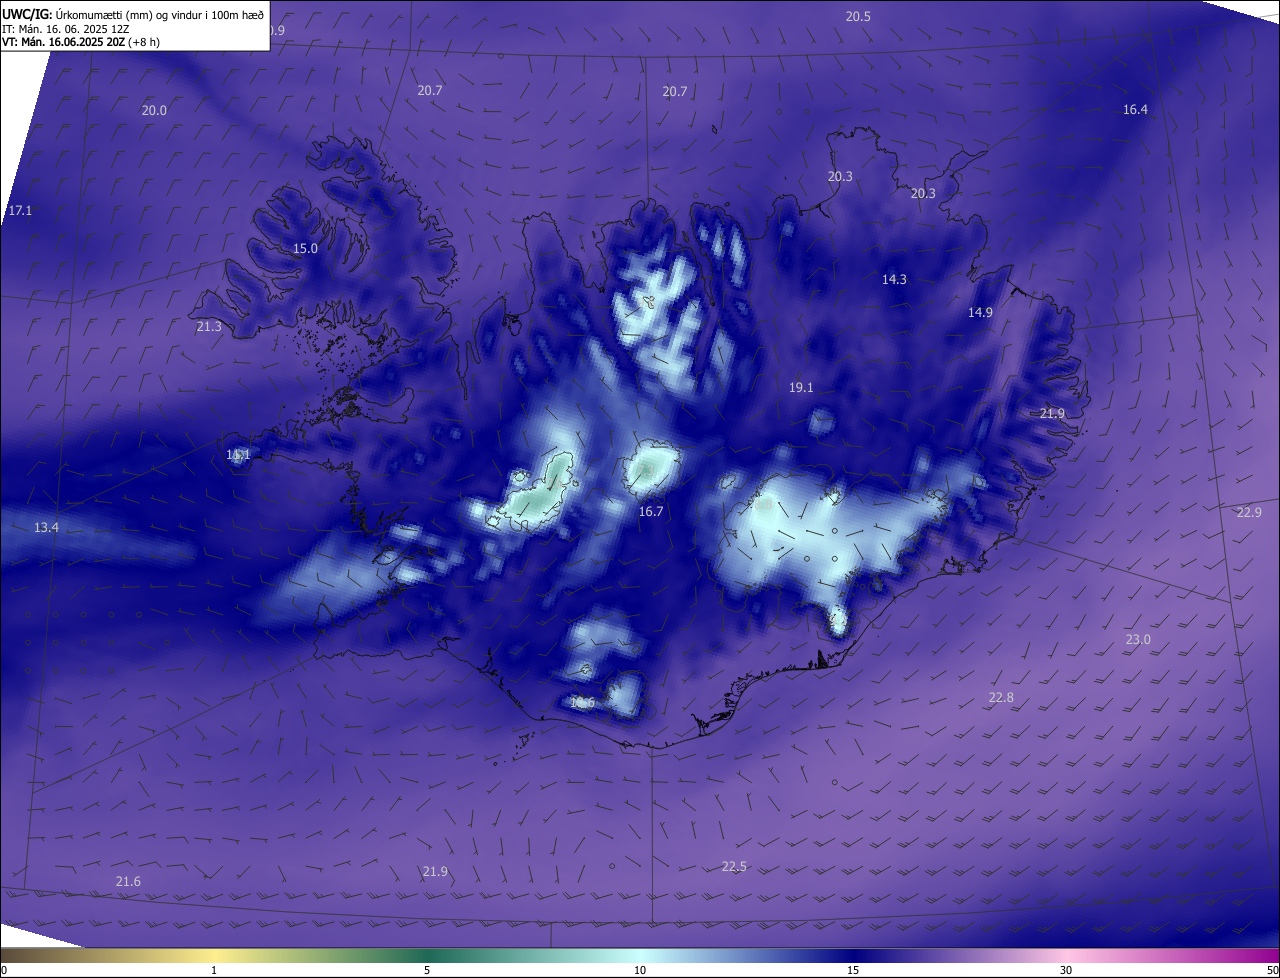Click the '5' label on the color scale
Screen dimensions: 1280x978
[x=427, y=970]
